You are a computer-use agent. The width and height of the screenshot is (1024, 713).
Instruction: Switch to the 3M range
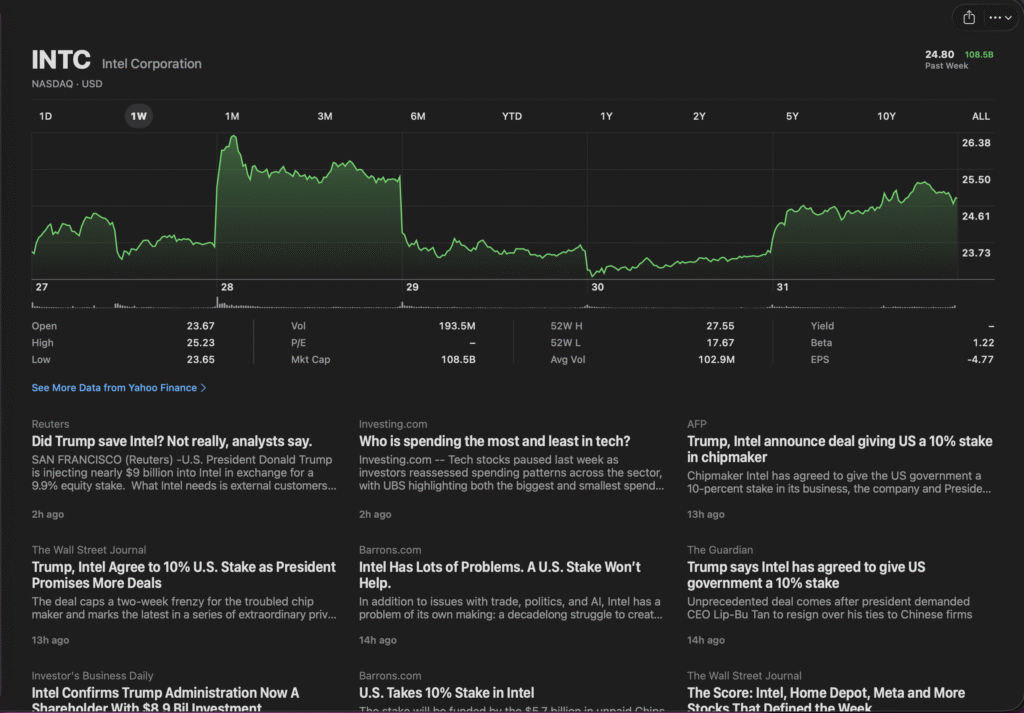coord(325,116)
